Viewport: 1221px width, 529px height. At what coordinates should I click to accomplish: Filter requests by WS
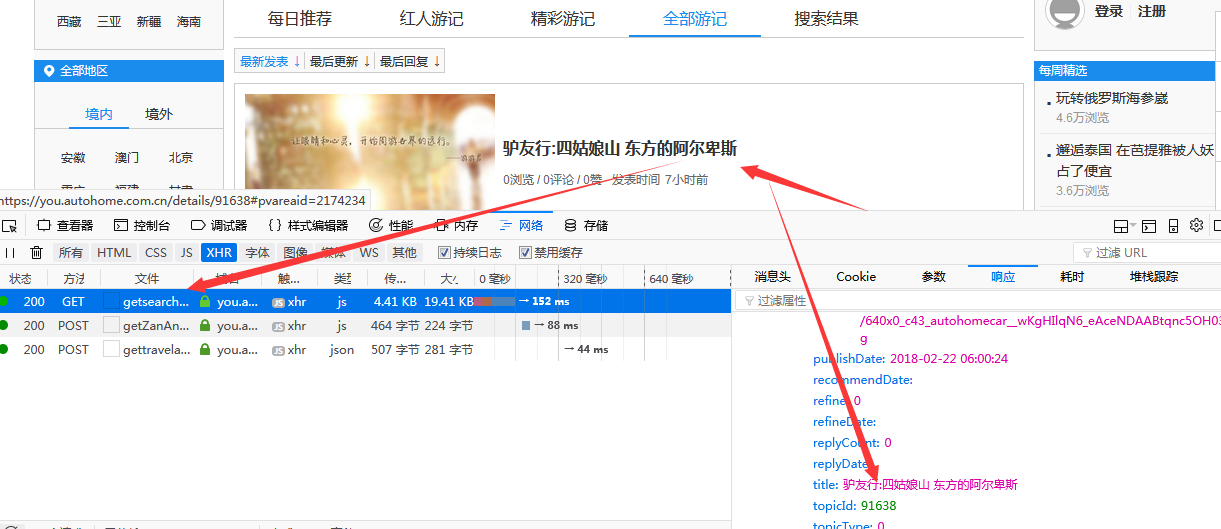point(369,253)
